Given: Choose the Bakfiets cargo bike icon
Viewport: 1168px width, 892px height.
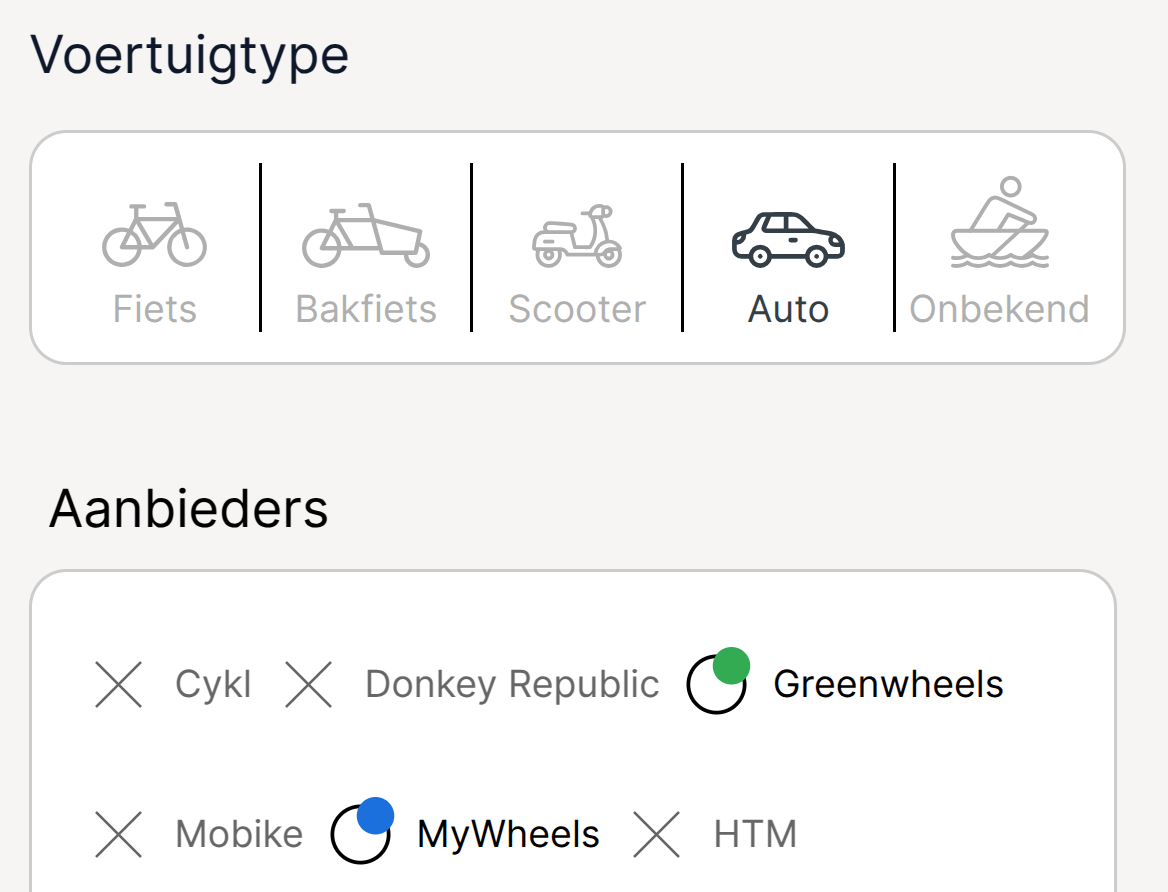Looking at the screenshot, I should tap(366, 234).
